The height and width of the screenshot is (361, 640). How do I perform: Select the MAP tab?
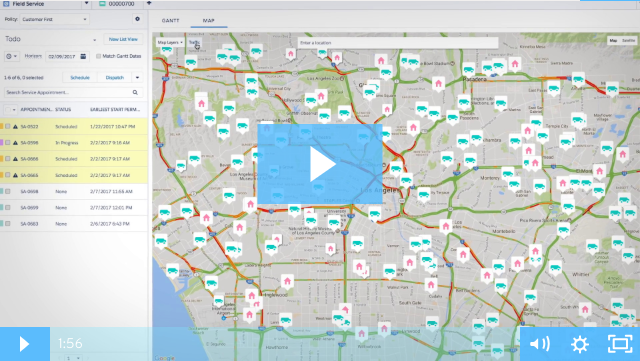tap(209, 20)
